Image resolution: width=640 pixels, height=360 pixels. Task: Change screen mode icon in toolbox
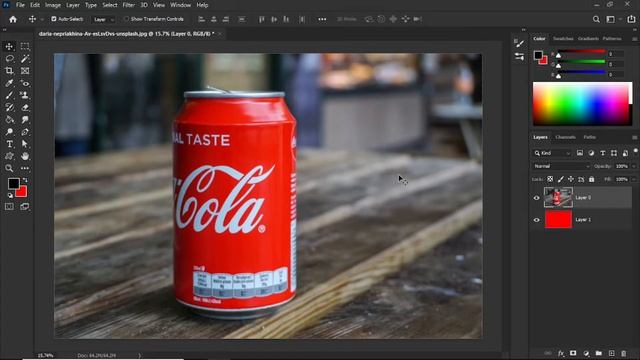(25, 207)
